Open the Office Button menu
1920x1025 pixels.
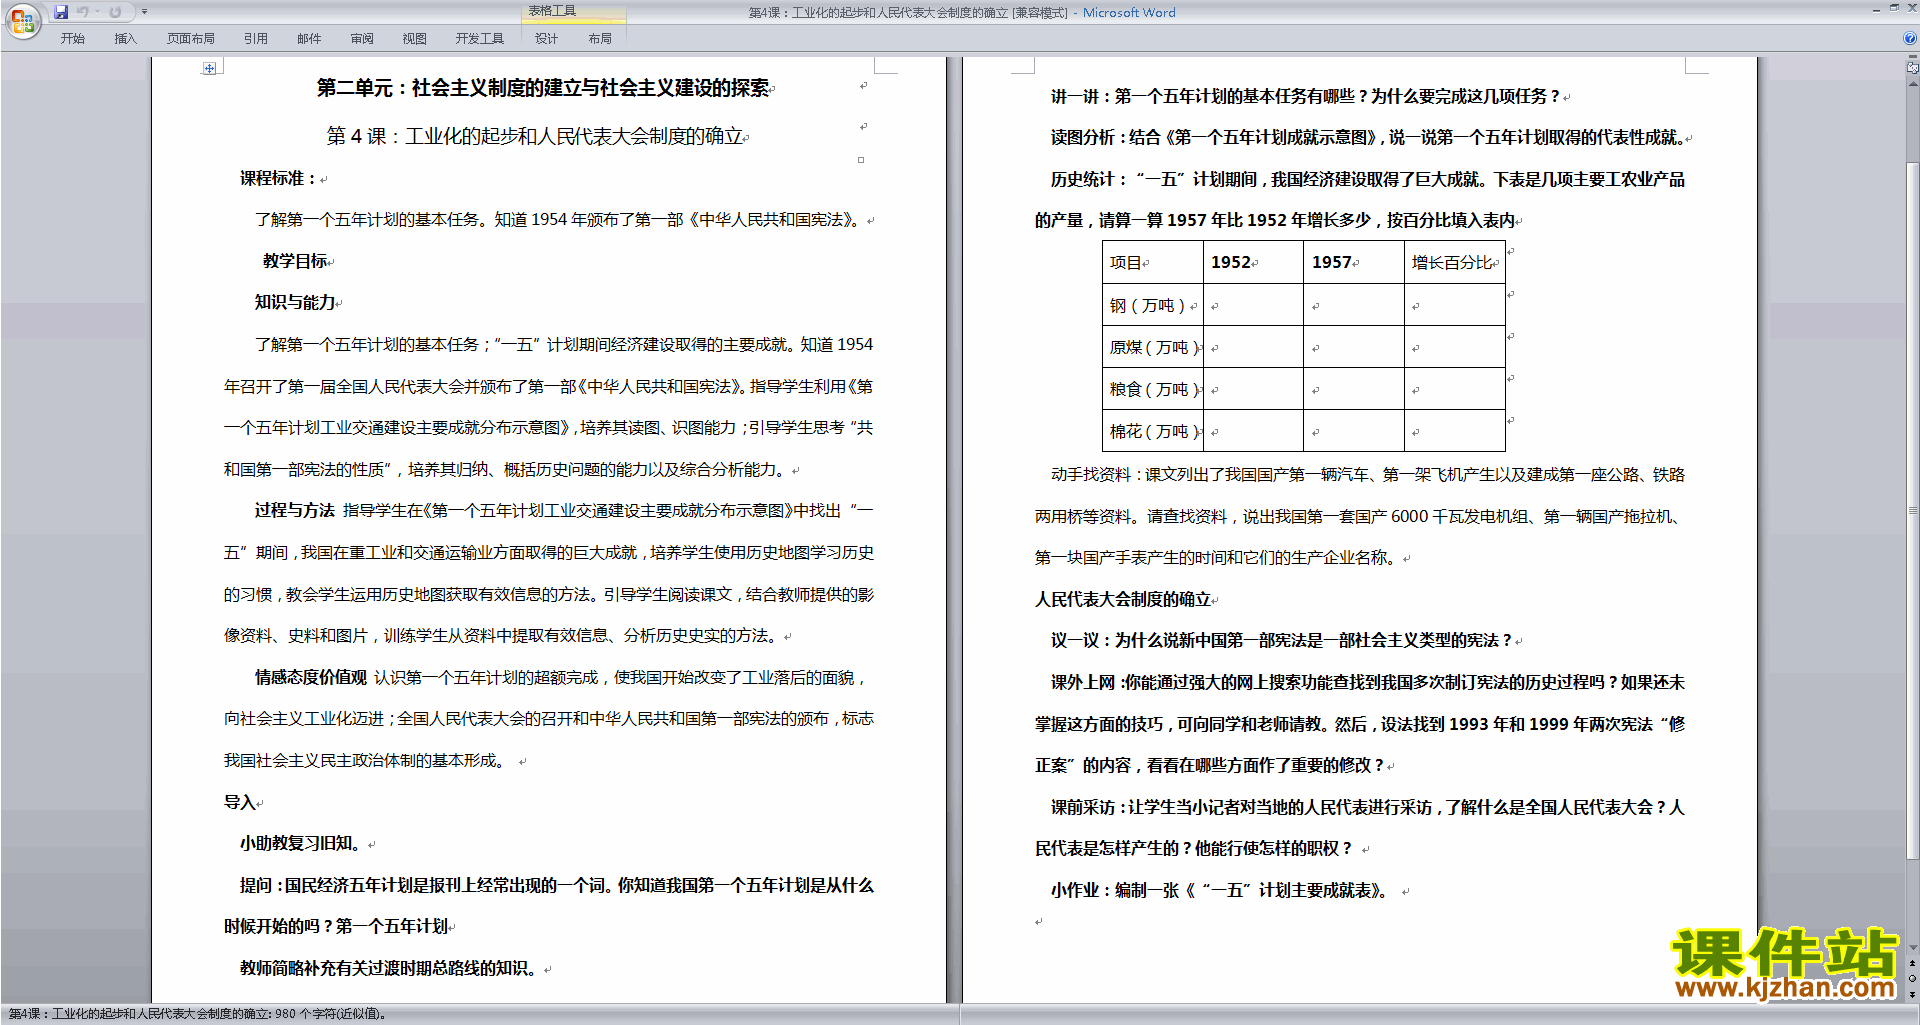pyautogui.click(x=22, y=20)
